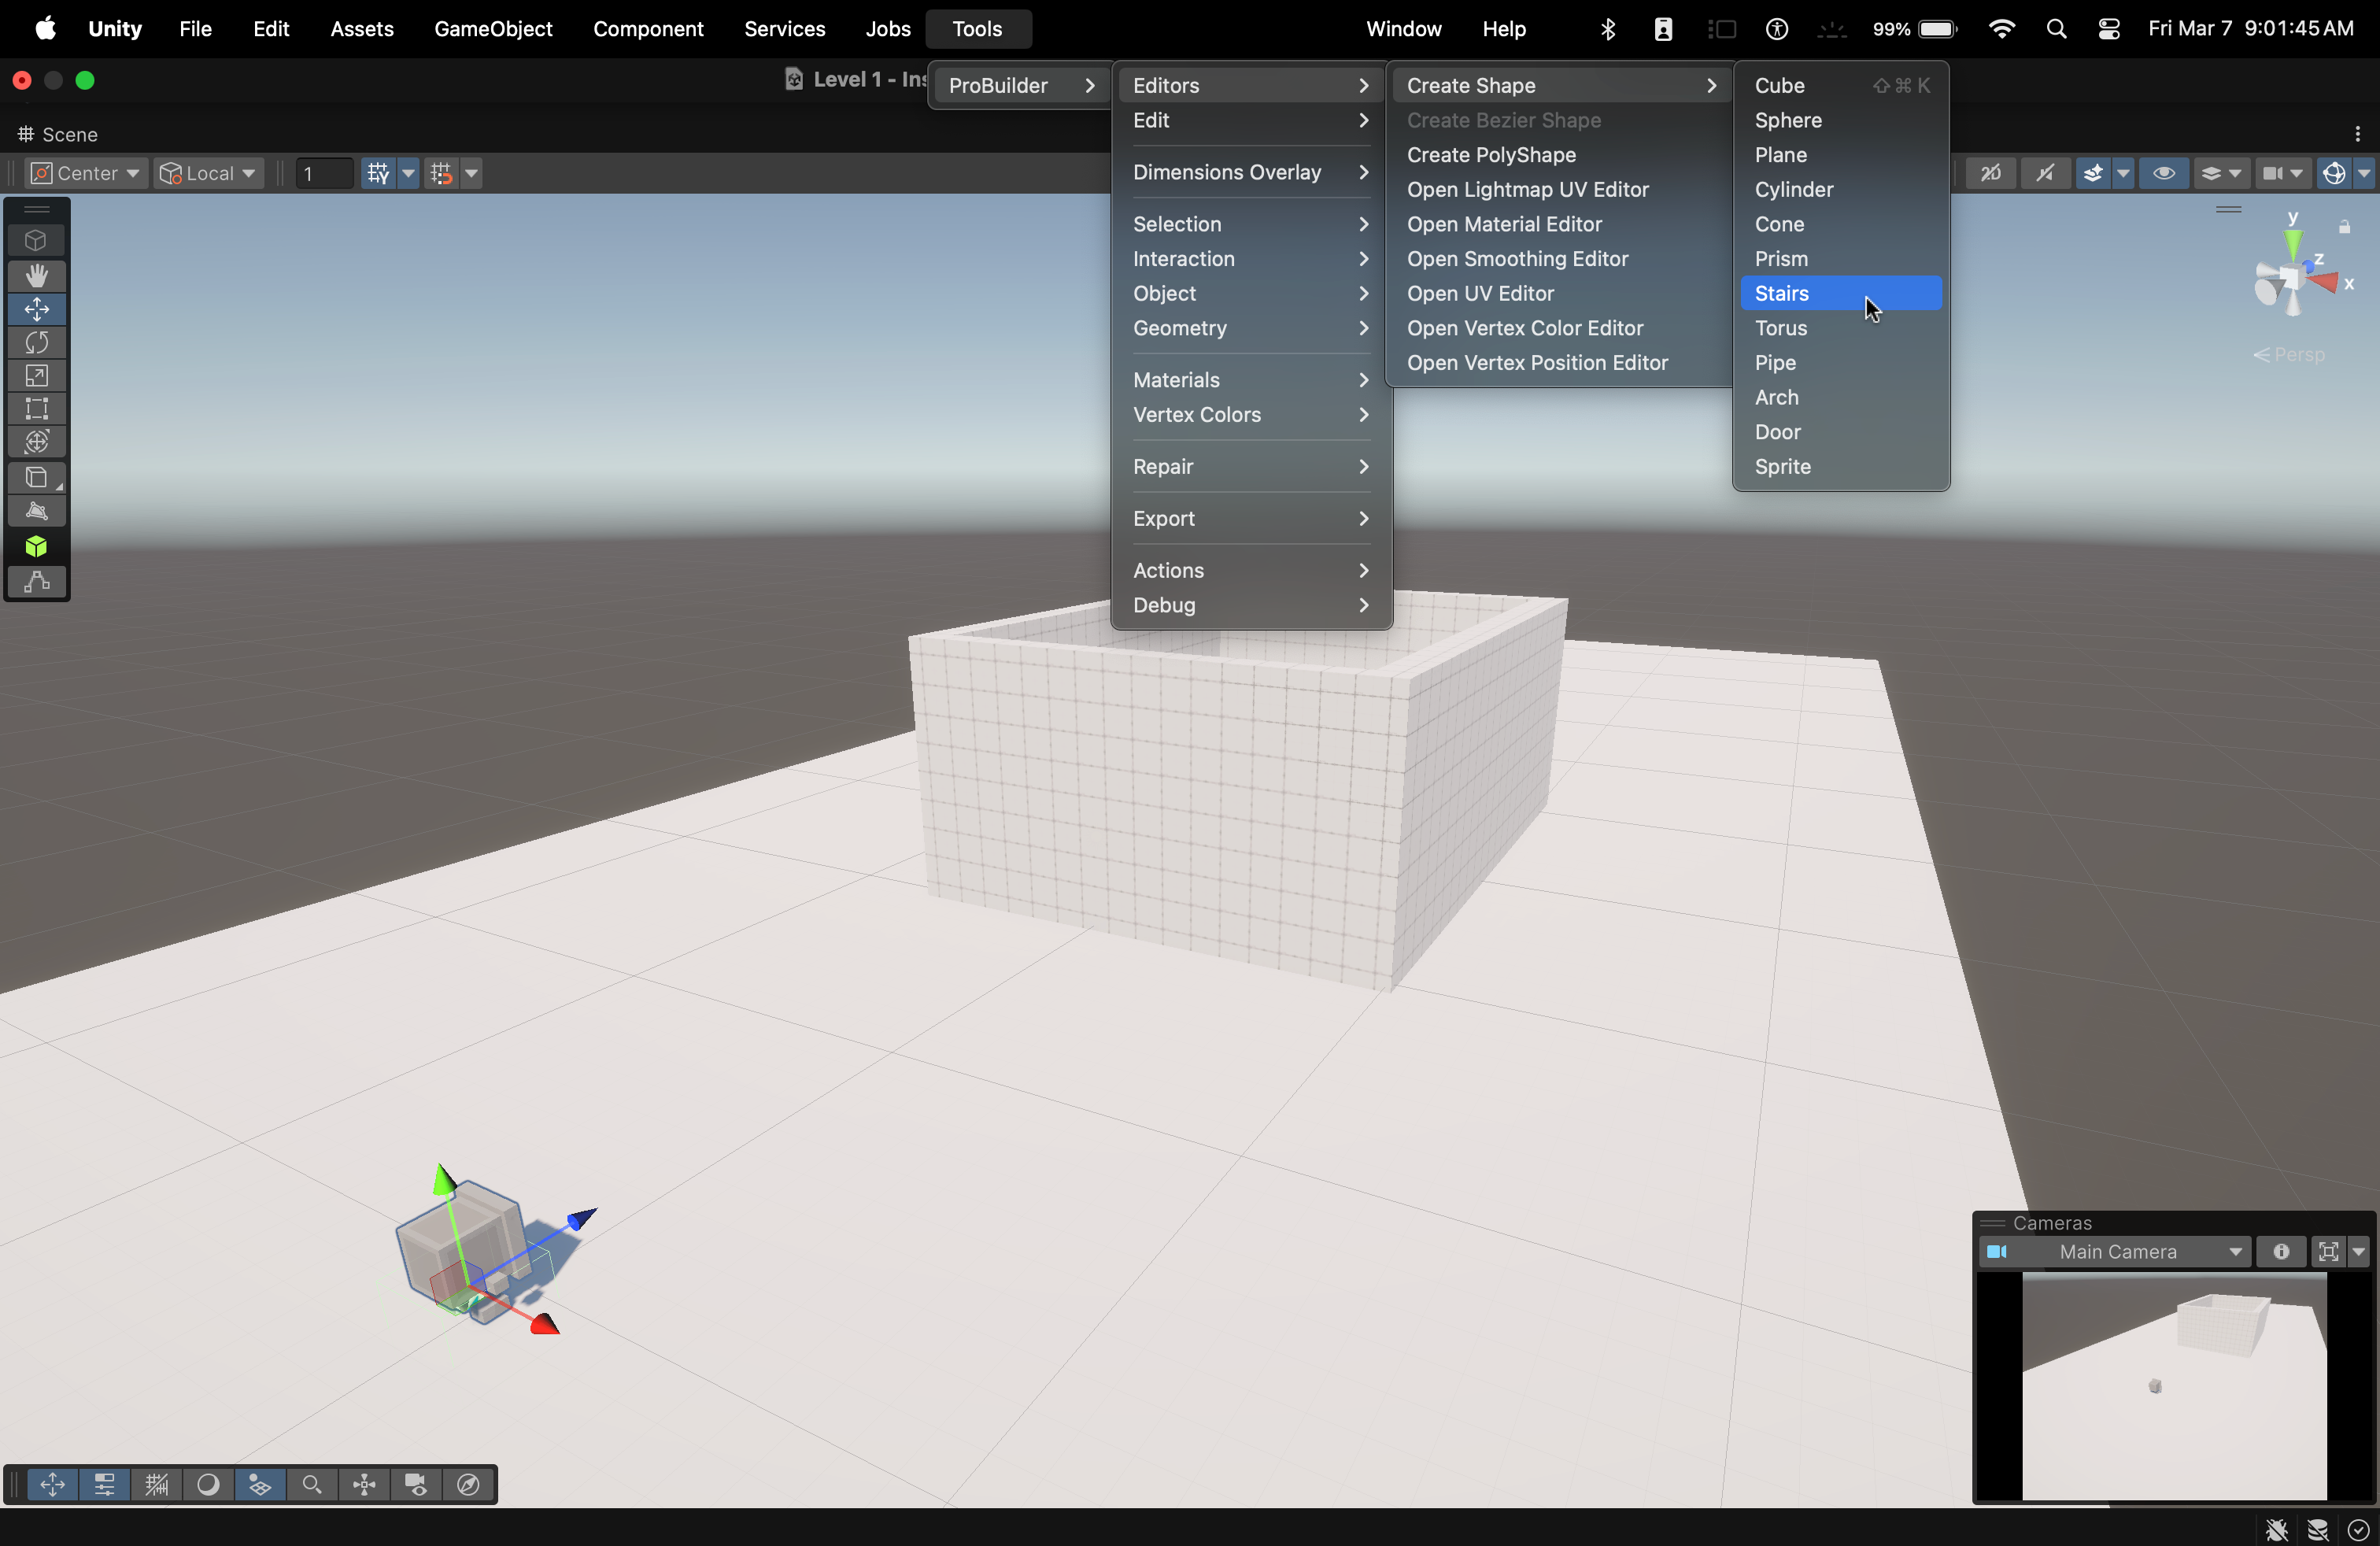Open the Window menu

pos(1403,29)
